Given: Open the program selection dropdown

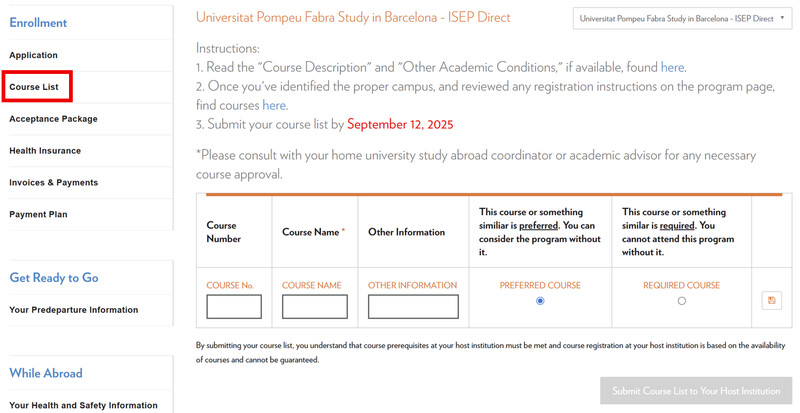Looking at the screenshot, I should [682, 19].
